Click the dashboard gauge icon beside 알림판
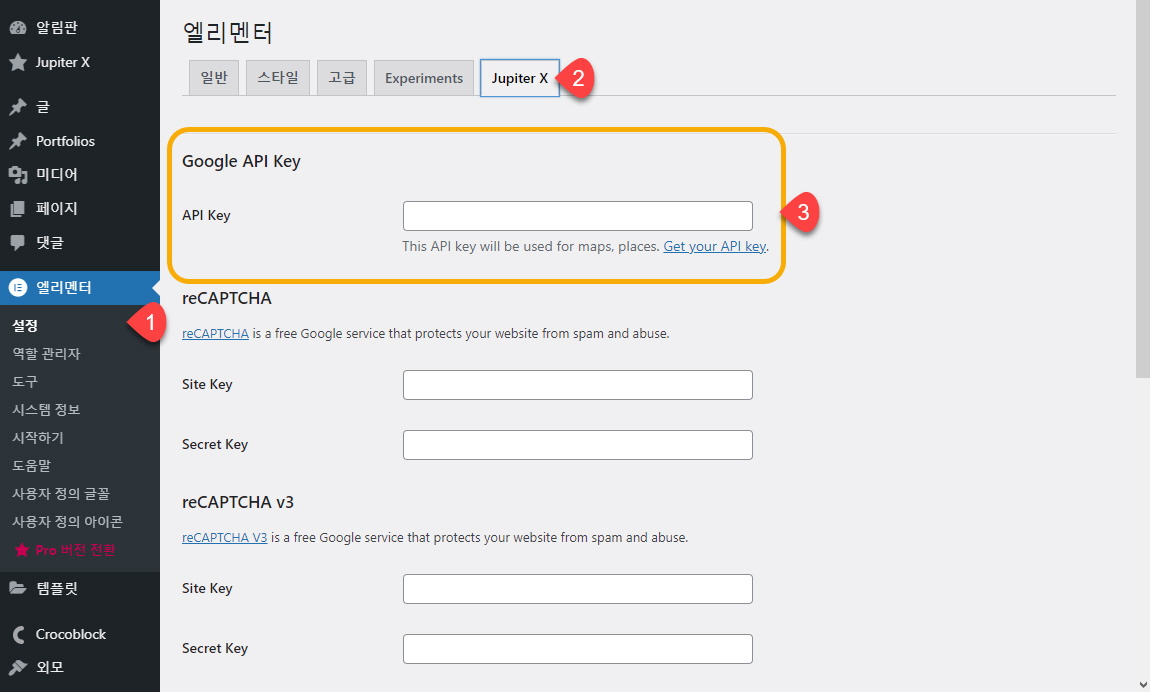This screenshot has width=1150, height=692. (x=18, y=28)
